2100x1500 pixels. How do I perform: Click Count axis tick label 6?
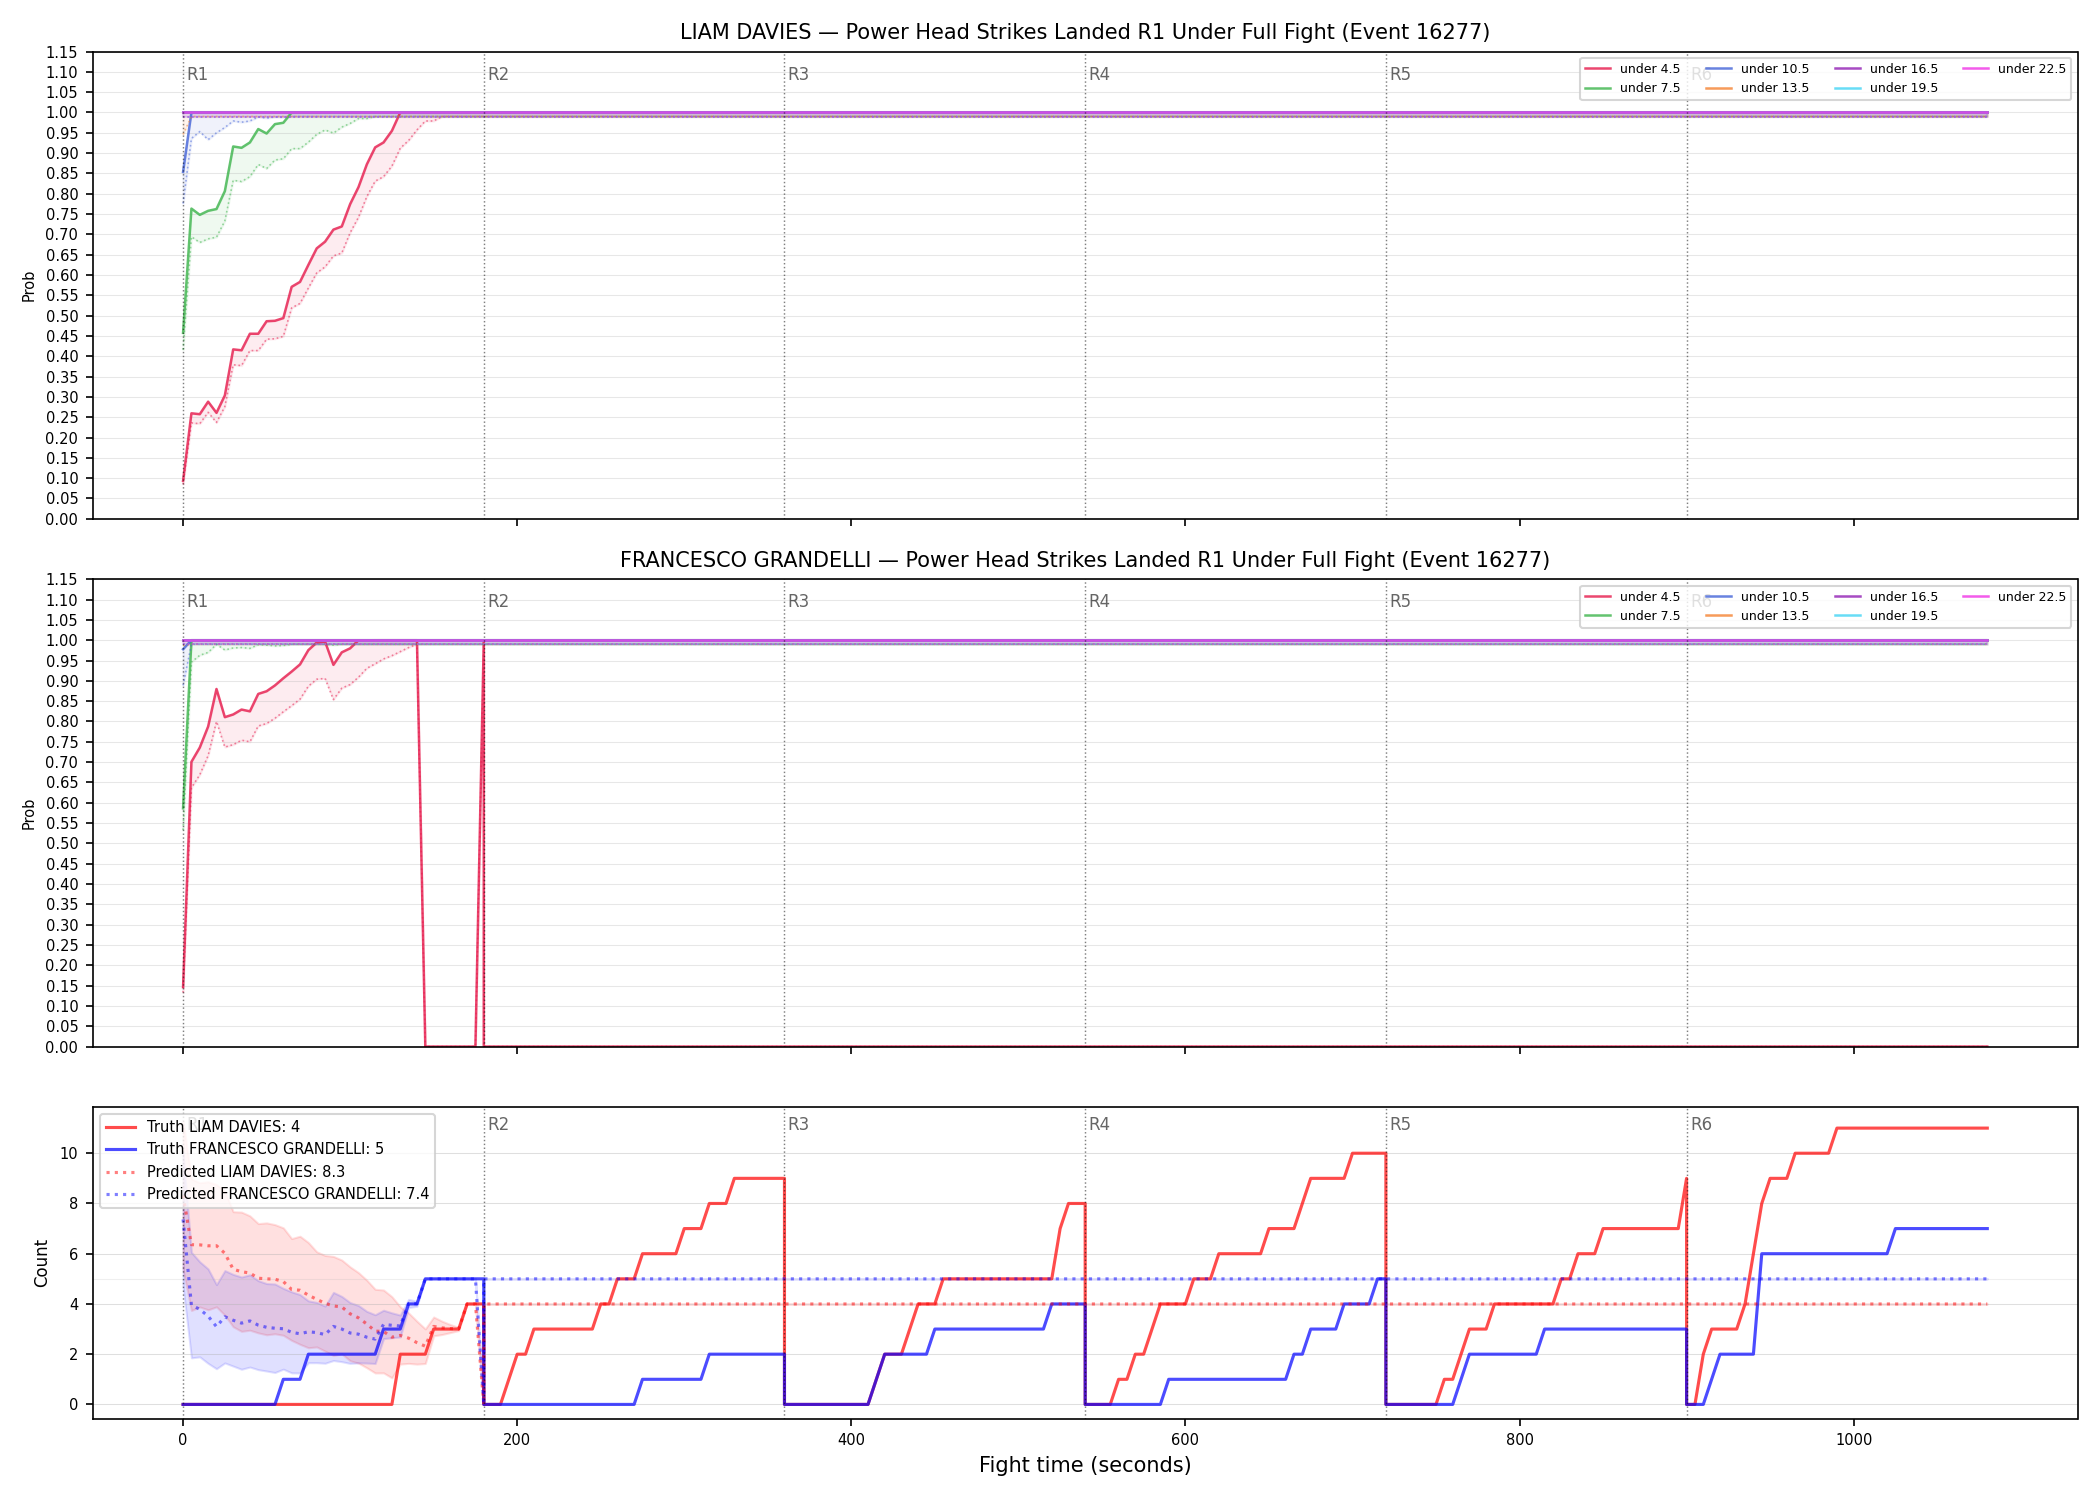pos(73,1254)
